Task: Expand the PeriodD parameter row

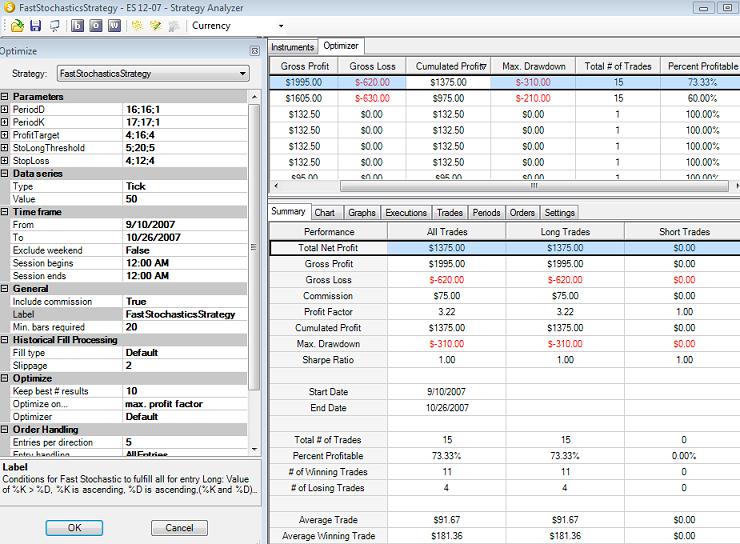Action: click(4, 109)
